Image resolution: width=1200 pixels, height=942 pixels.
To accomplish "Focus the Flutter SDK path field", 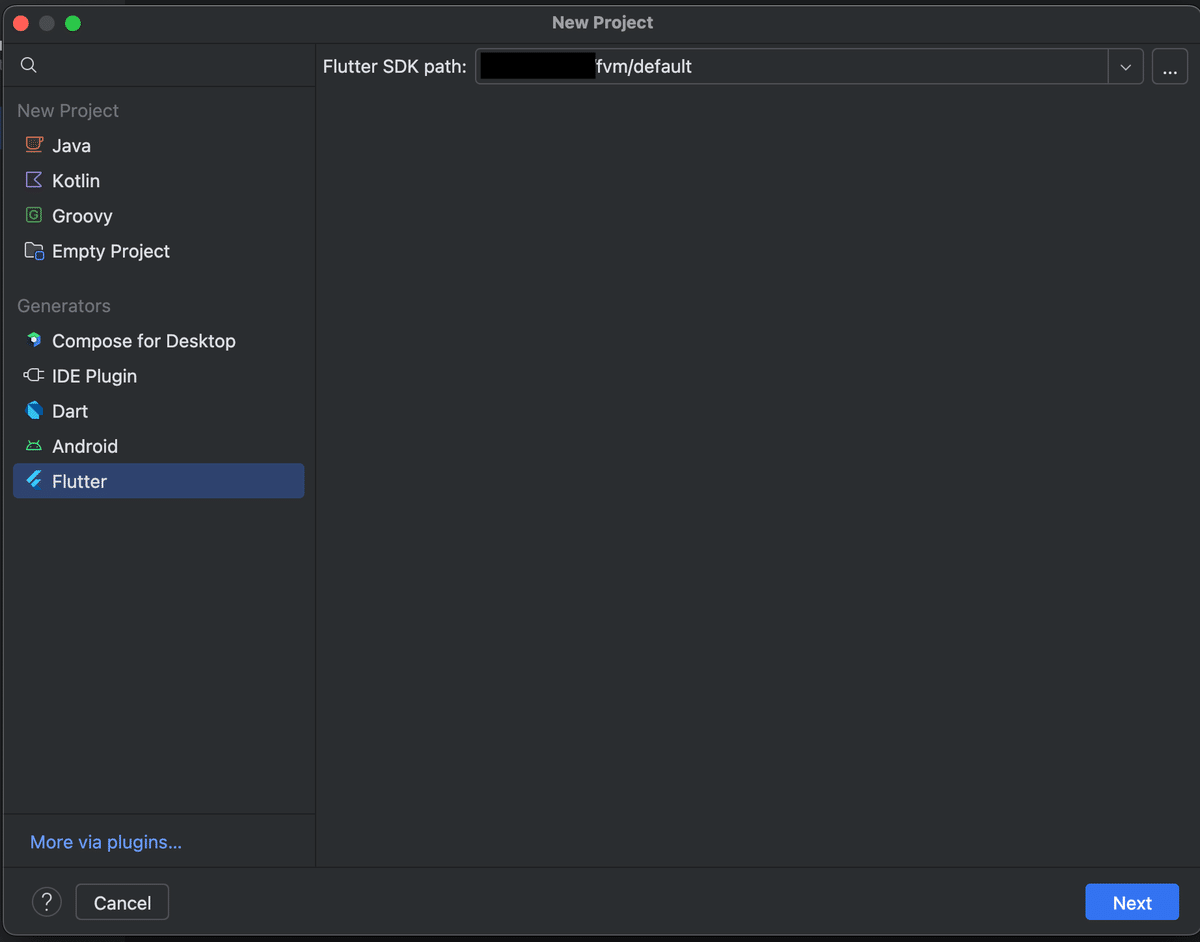I will [x=791, y=67].
